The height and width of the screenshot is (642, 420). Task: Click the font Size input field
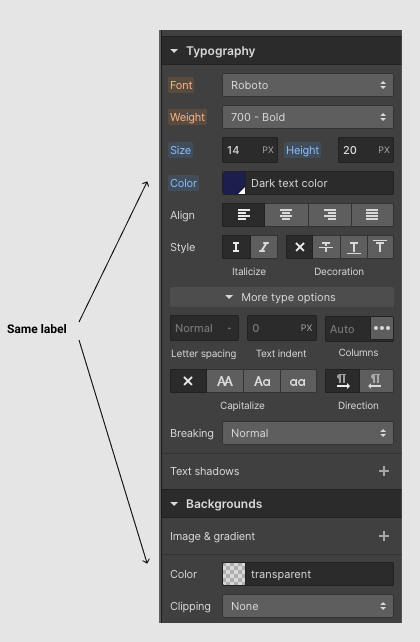(x=250, y=150)
